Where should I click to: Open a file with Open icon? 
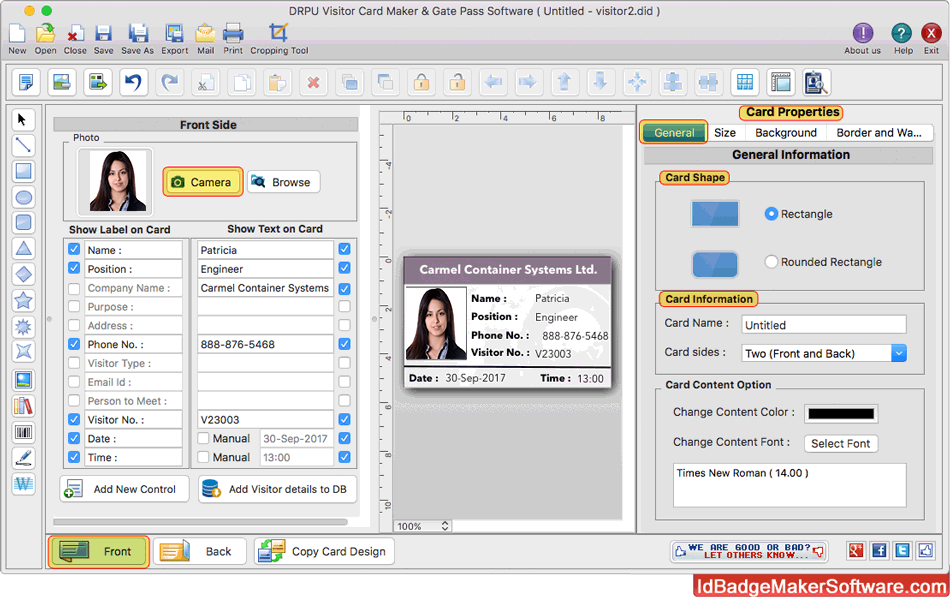tap(45, 34)
